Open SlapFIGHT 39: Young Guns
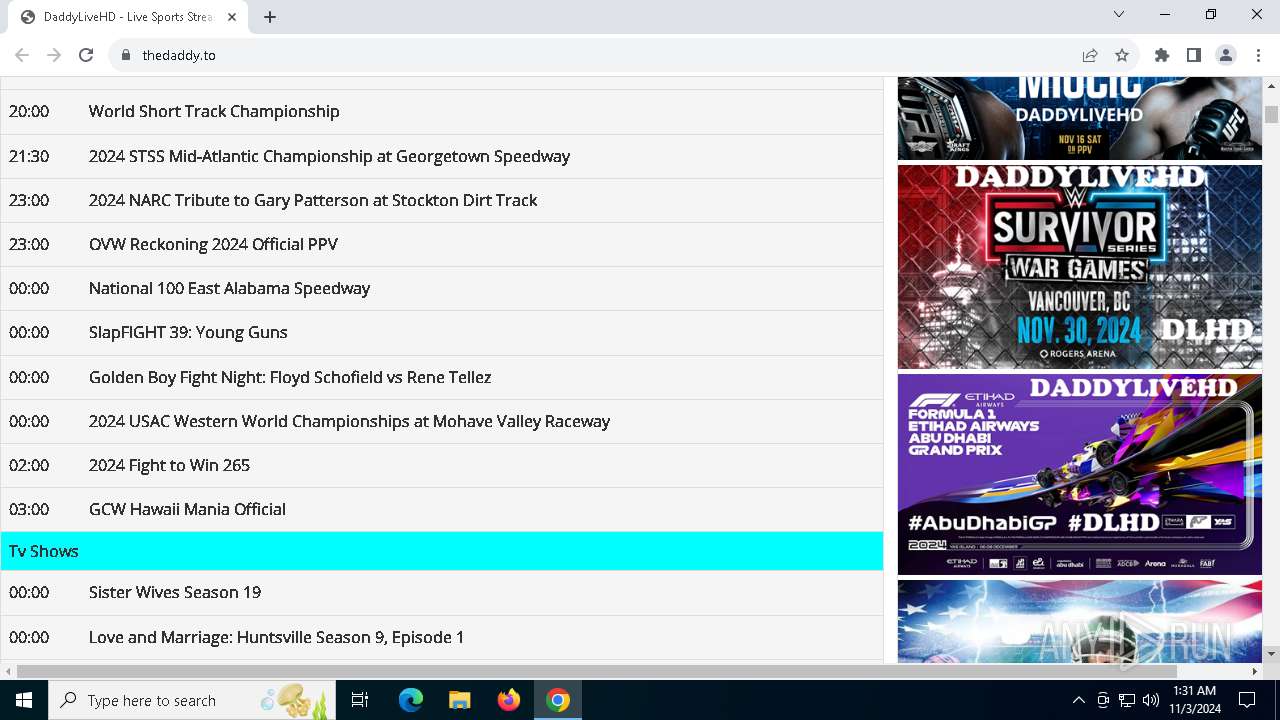Screen dimensions: 1280x720 (188, 332)
